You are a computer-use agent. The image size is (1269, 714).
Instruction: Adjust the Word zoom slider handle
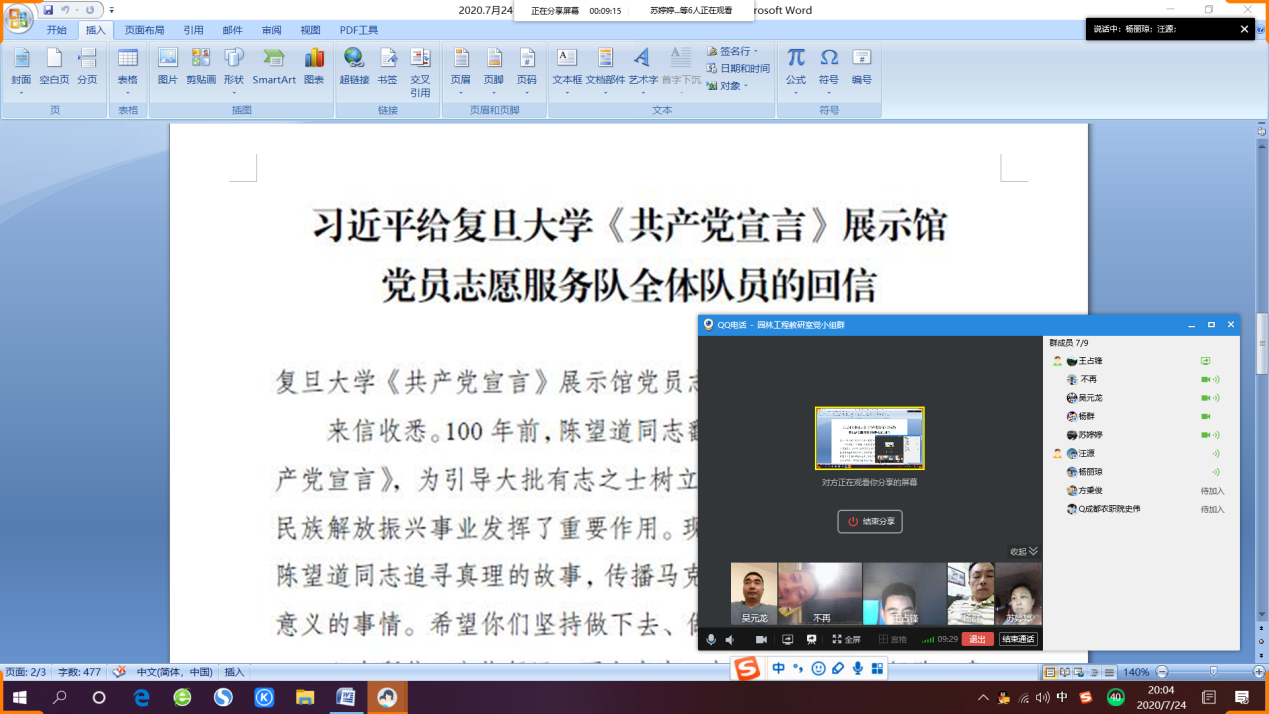[x=1214, y=672]
